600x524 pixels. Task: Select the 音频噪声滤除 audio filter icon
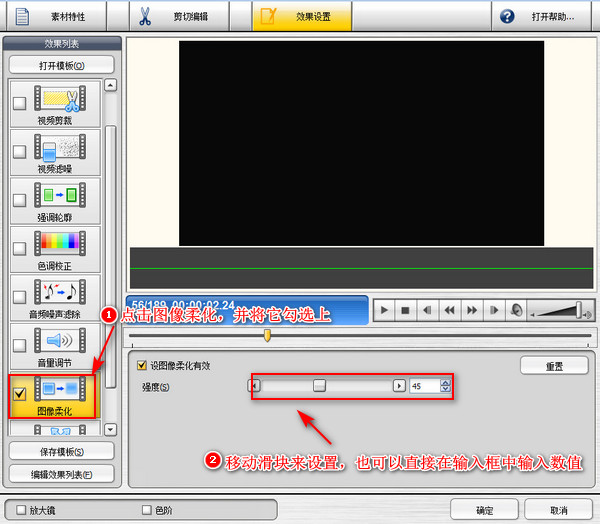60,292
